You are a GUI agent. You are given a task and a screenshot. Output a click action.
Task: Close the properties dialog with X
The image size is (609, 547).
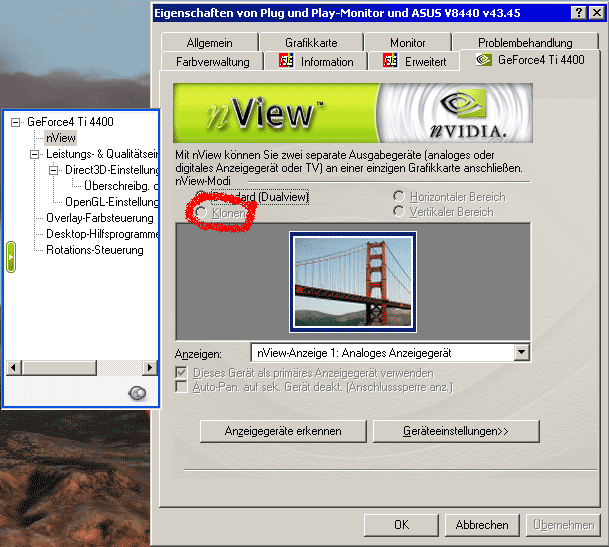[596, 13]
